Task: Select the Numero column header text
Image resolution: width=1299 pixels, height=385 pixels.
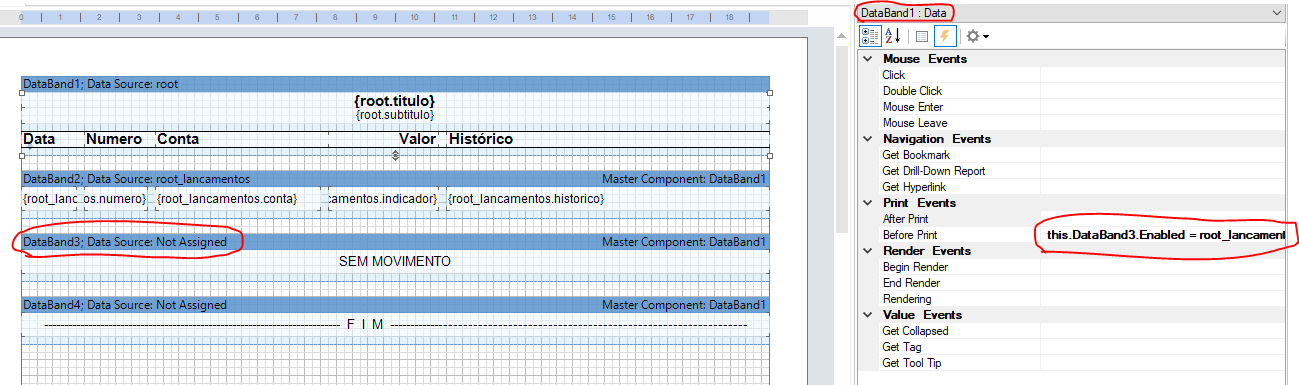Action: [114, 139]
